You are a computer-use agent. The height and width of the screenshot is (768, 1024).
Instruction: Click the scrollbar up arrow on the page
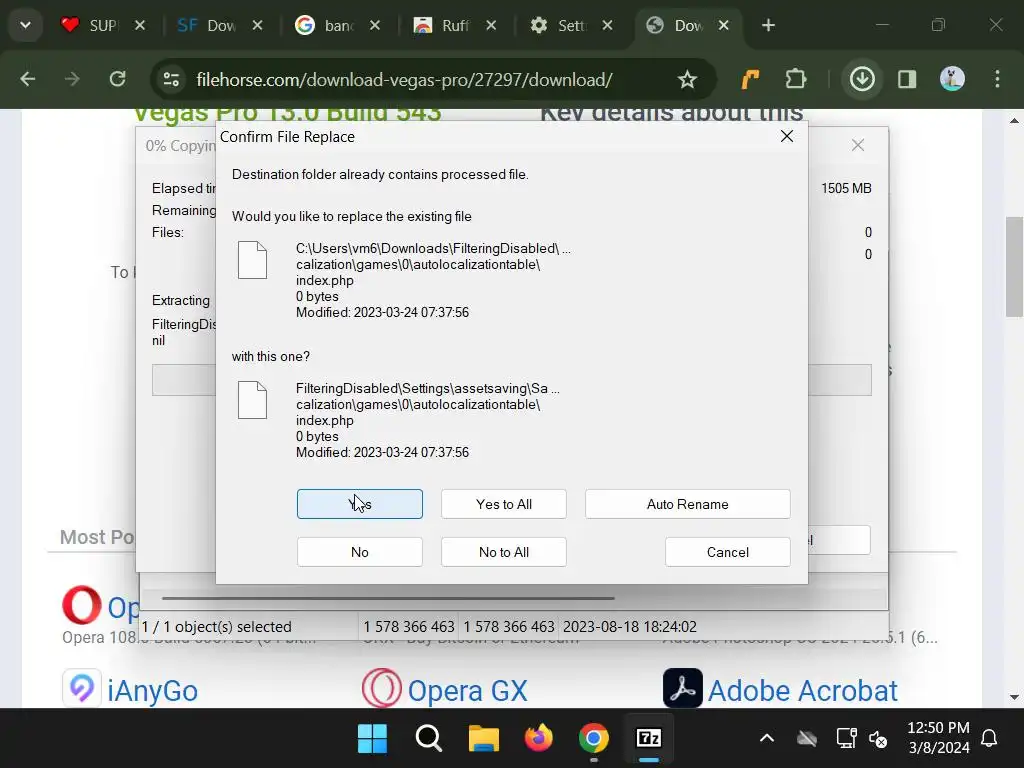[x=1014, y=121]
